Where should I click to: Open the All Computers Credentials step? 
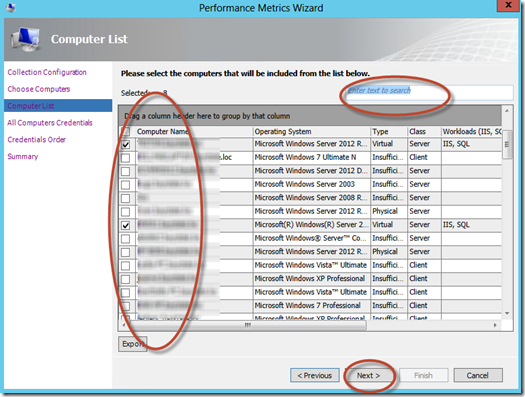pos(50,123)
